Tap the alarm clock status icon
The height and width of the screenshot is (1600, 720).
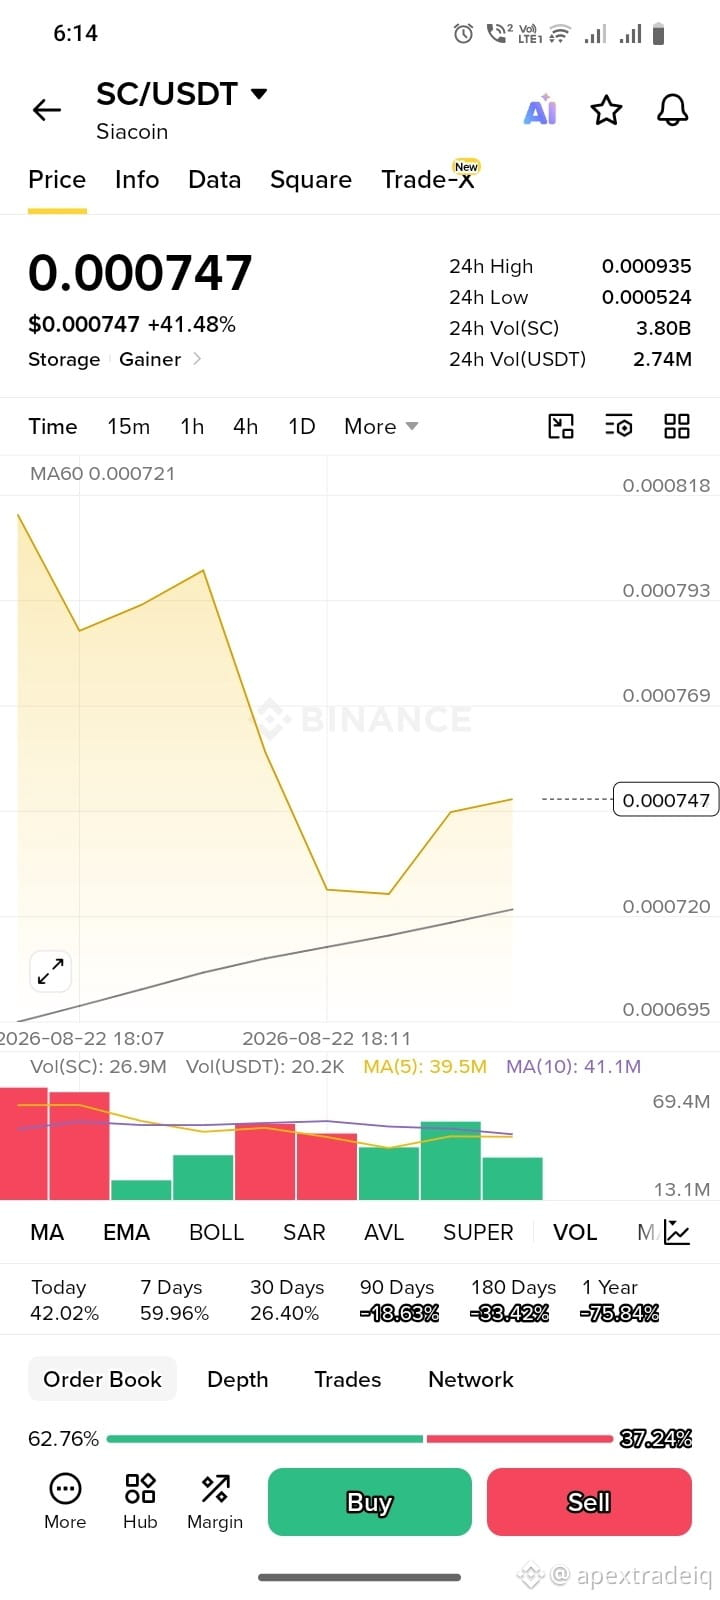[463, 34]
